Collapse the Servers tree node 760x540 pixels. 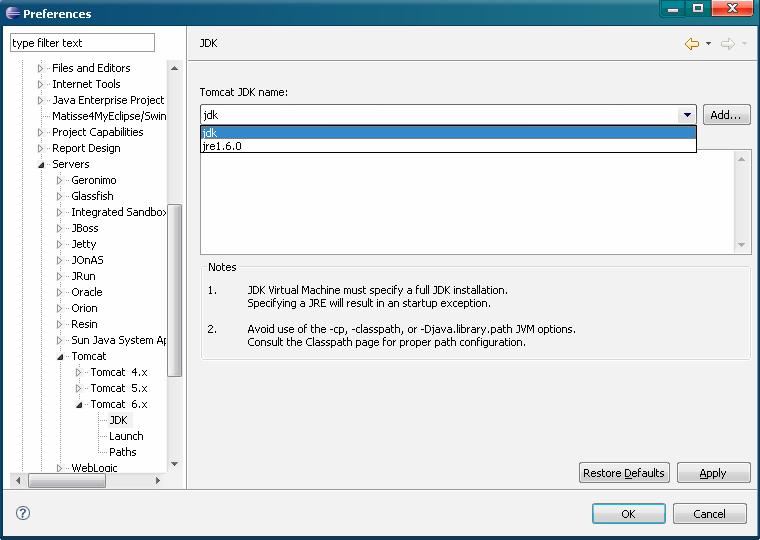(41, 165)
